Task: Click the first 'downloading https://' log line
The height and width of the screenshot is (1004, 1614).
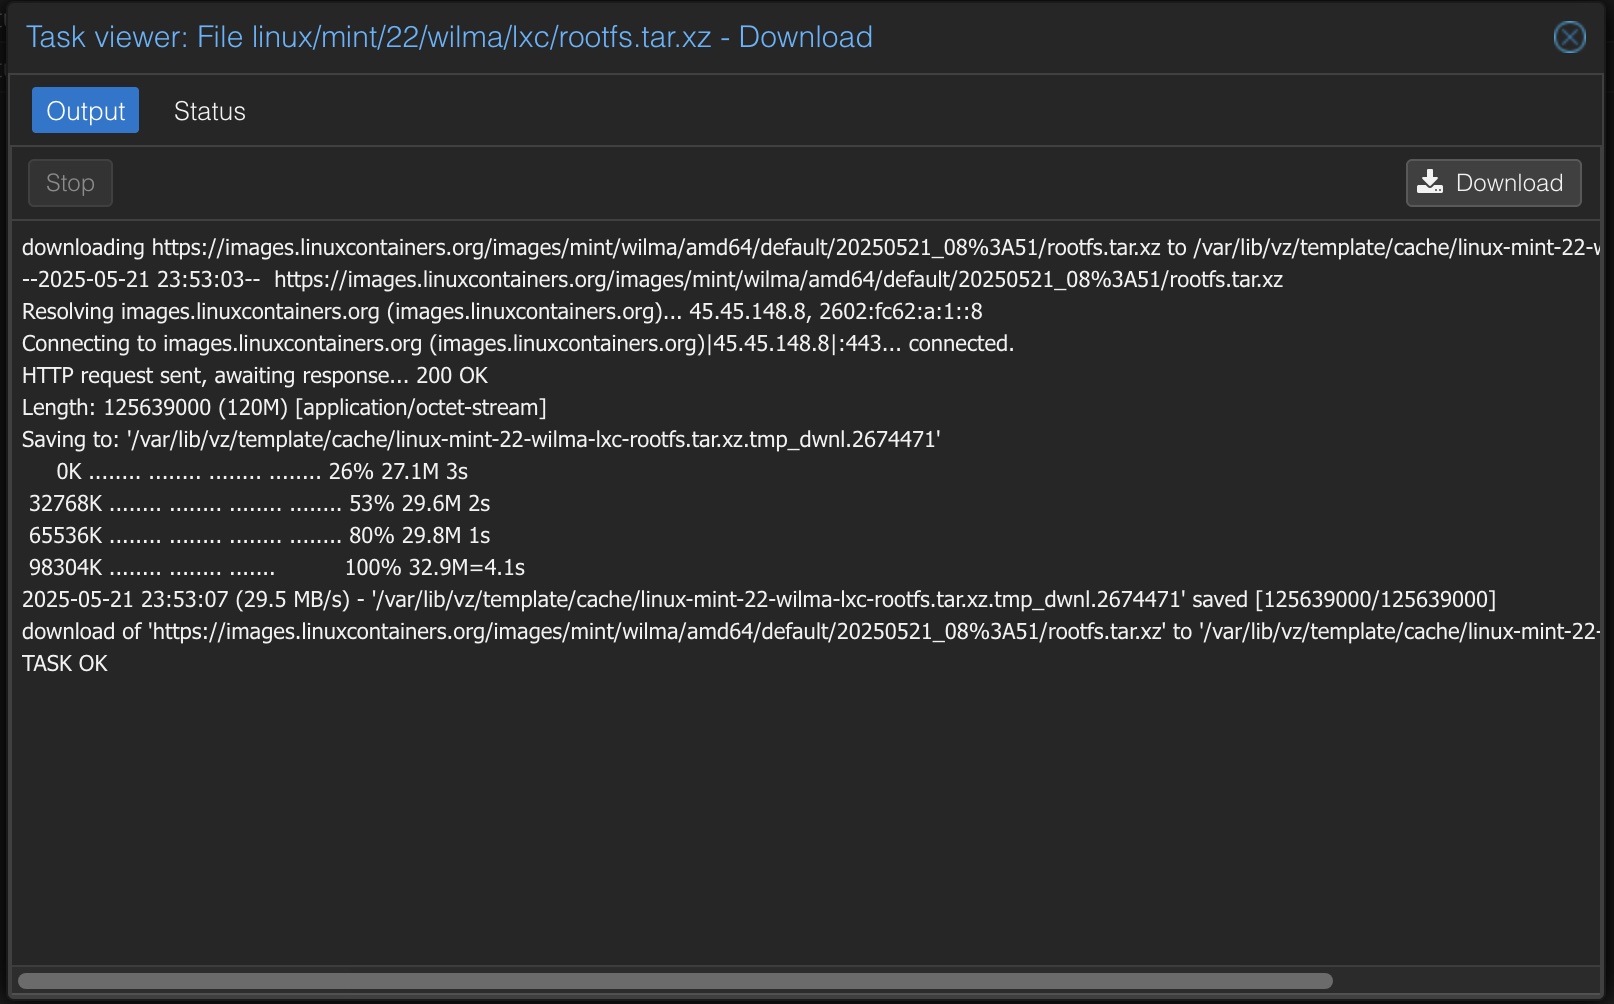Action: pyautogui.click(x=800, y=248)
